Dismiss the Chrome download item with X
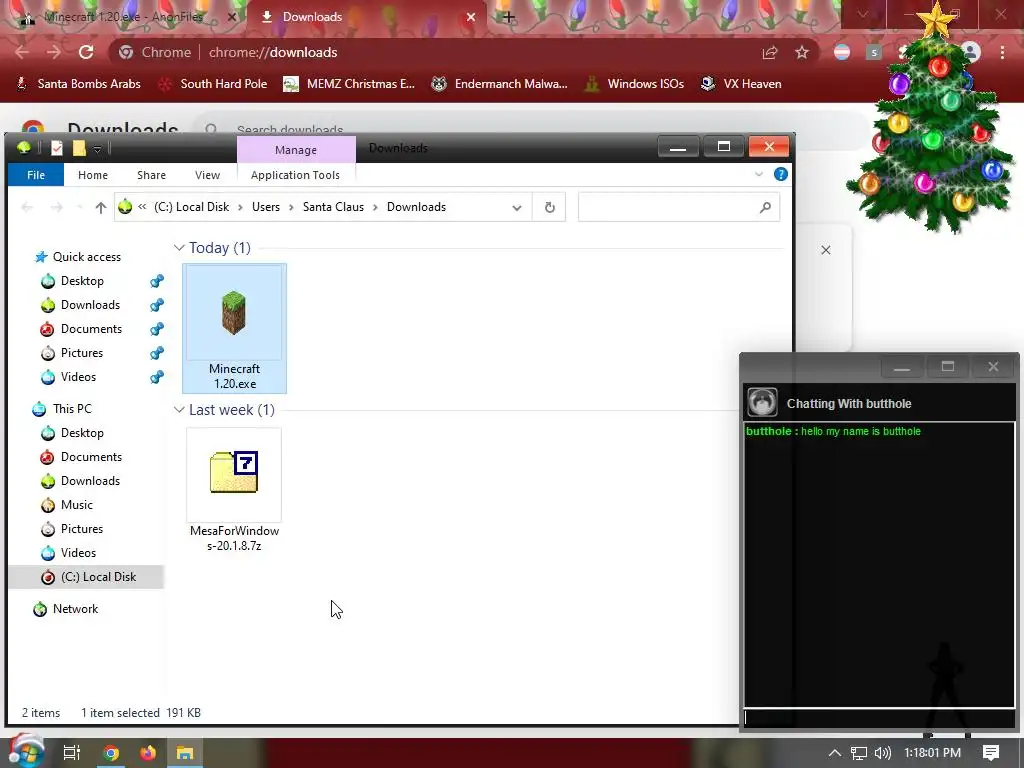This screenshot has height=768, width=1024. [x=825, y=250]
